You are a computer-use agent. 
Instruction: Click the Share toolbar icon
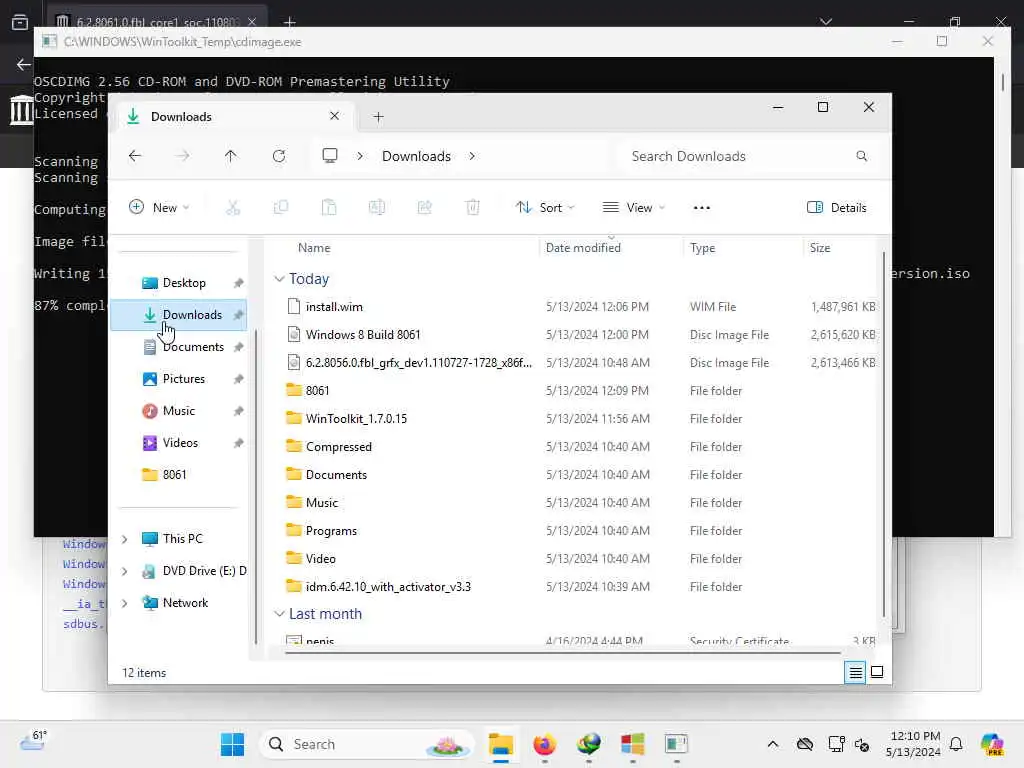(x=424, y=208)
